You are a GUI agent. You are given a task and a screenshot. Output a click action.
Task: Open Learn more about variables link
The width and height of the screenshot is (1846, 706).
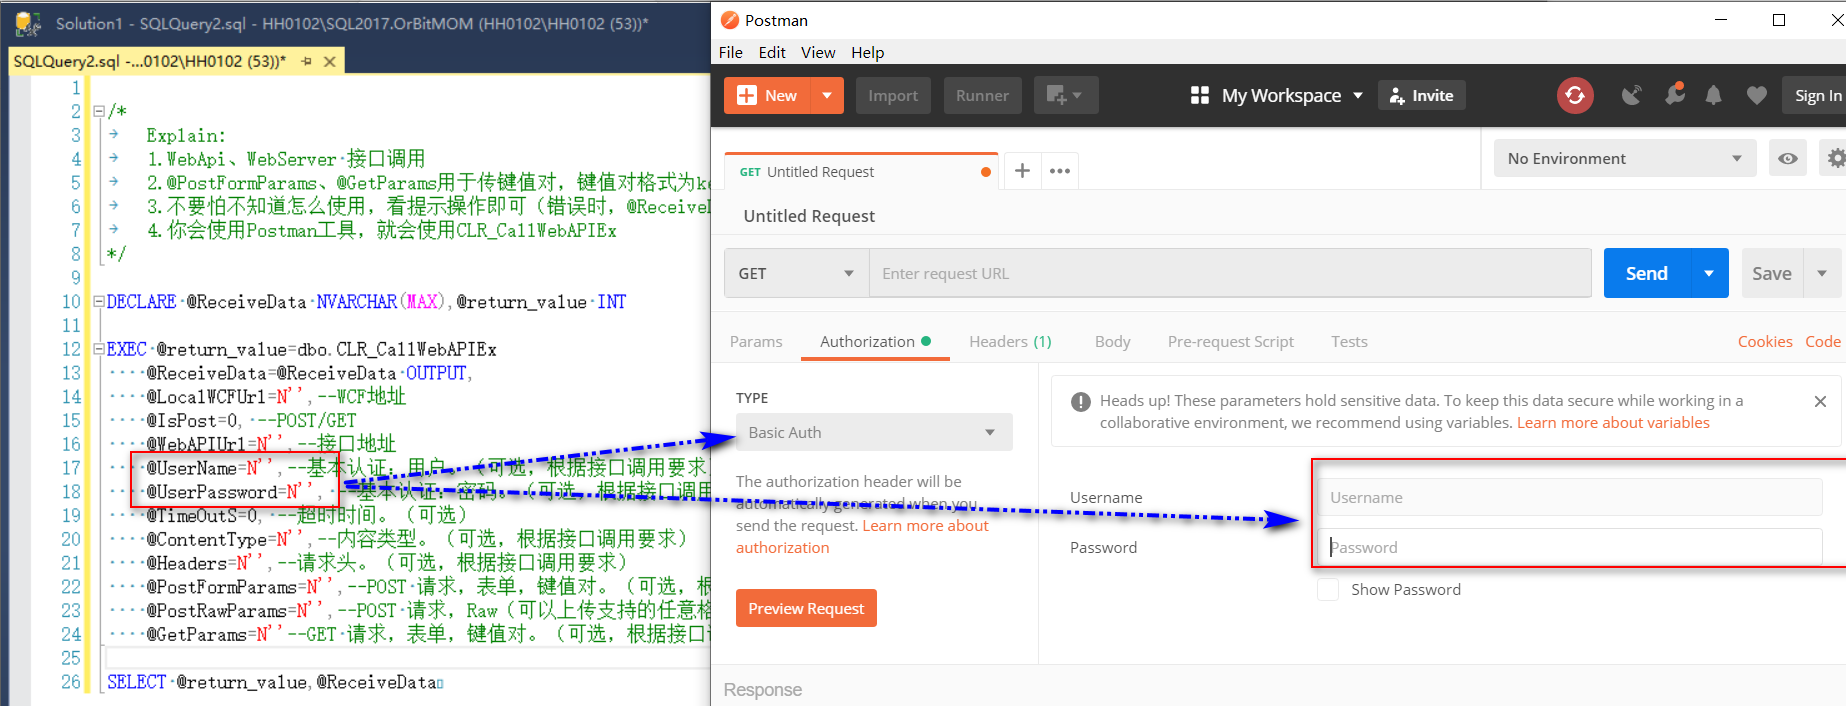click(x=1613, y=423)
